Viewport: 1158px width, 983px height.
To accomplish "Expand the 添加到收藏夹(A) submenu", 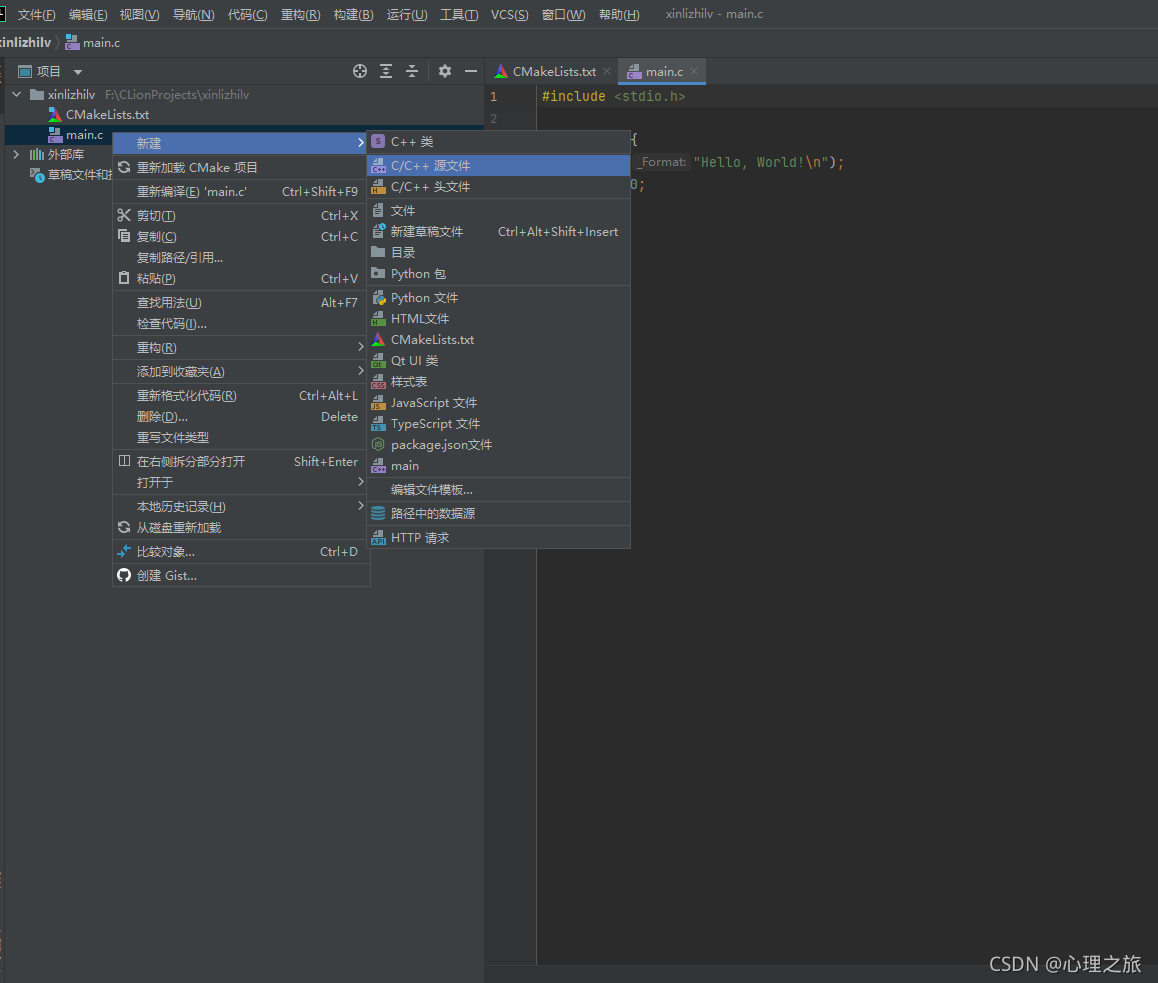I will (x=240, y=371).
